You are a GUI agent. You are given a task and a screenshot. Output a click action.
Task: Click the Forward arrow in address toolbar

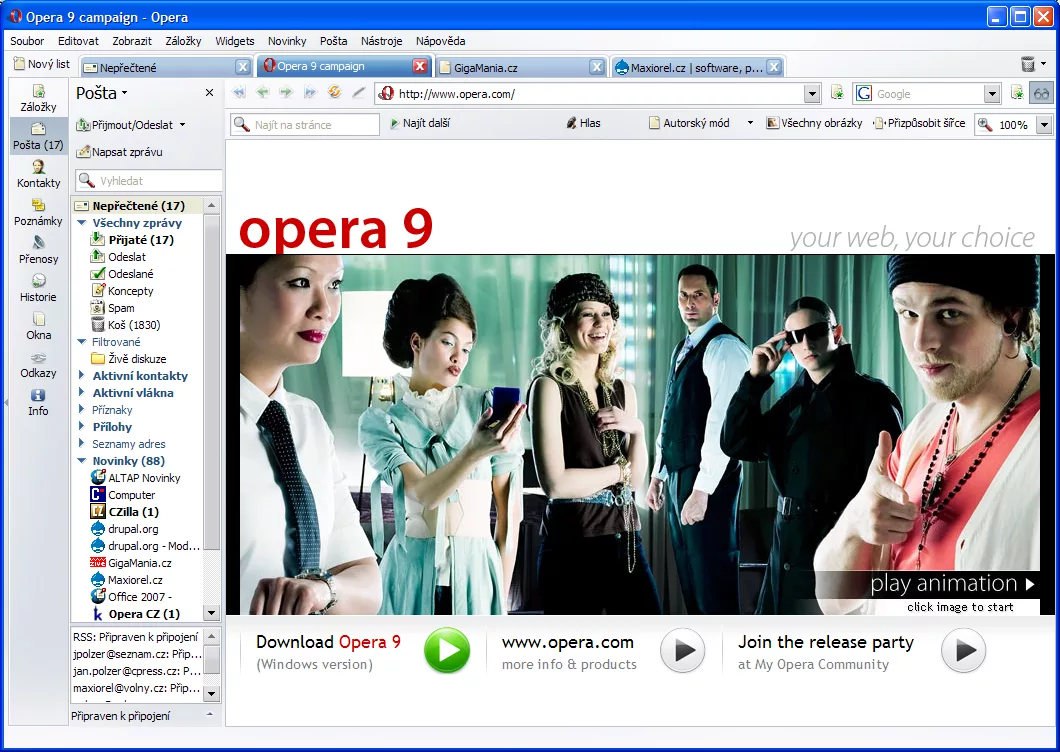coord(287,93)
